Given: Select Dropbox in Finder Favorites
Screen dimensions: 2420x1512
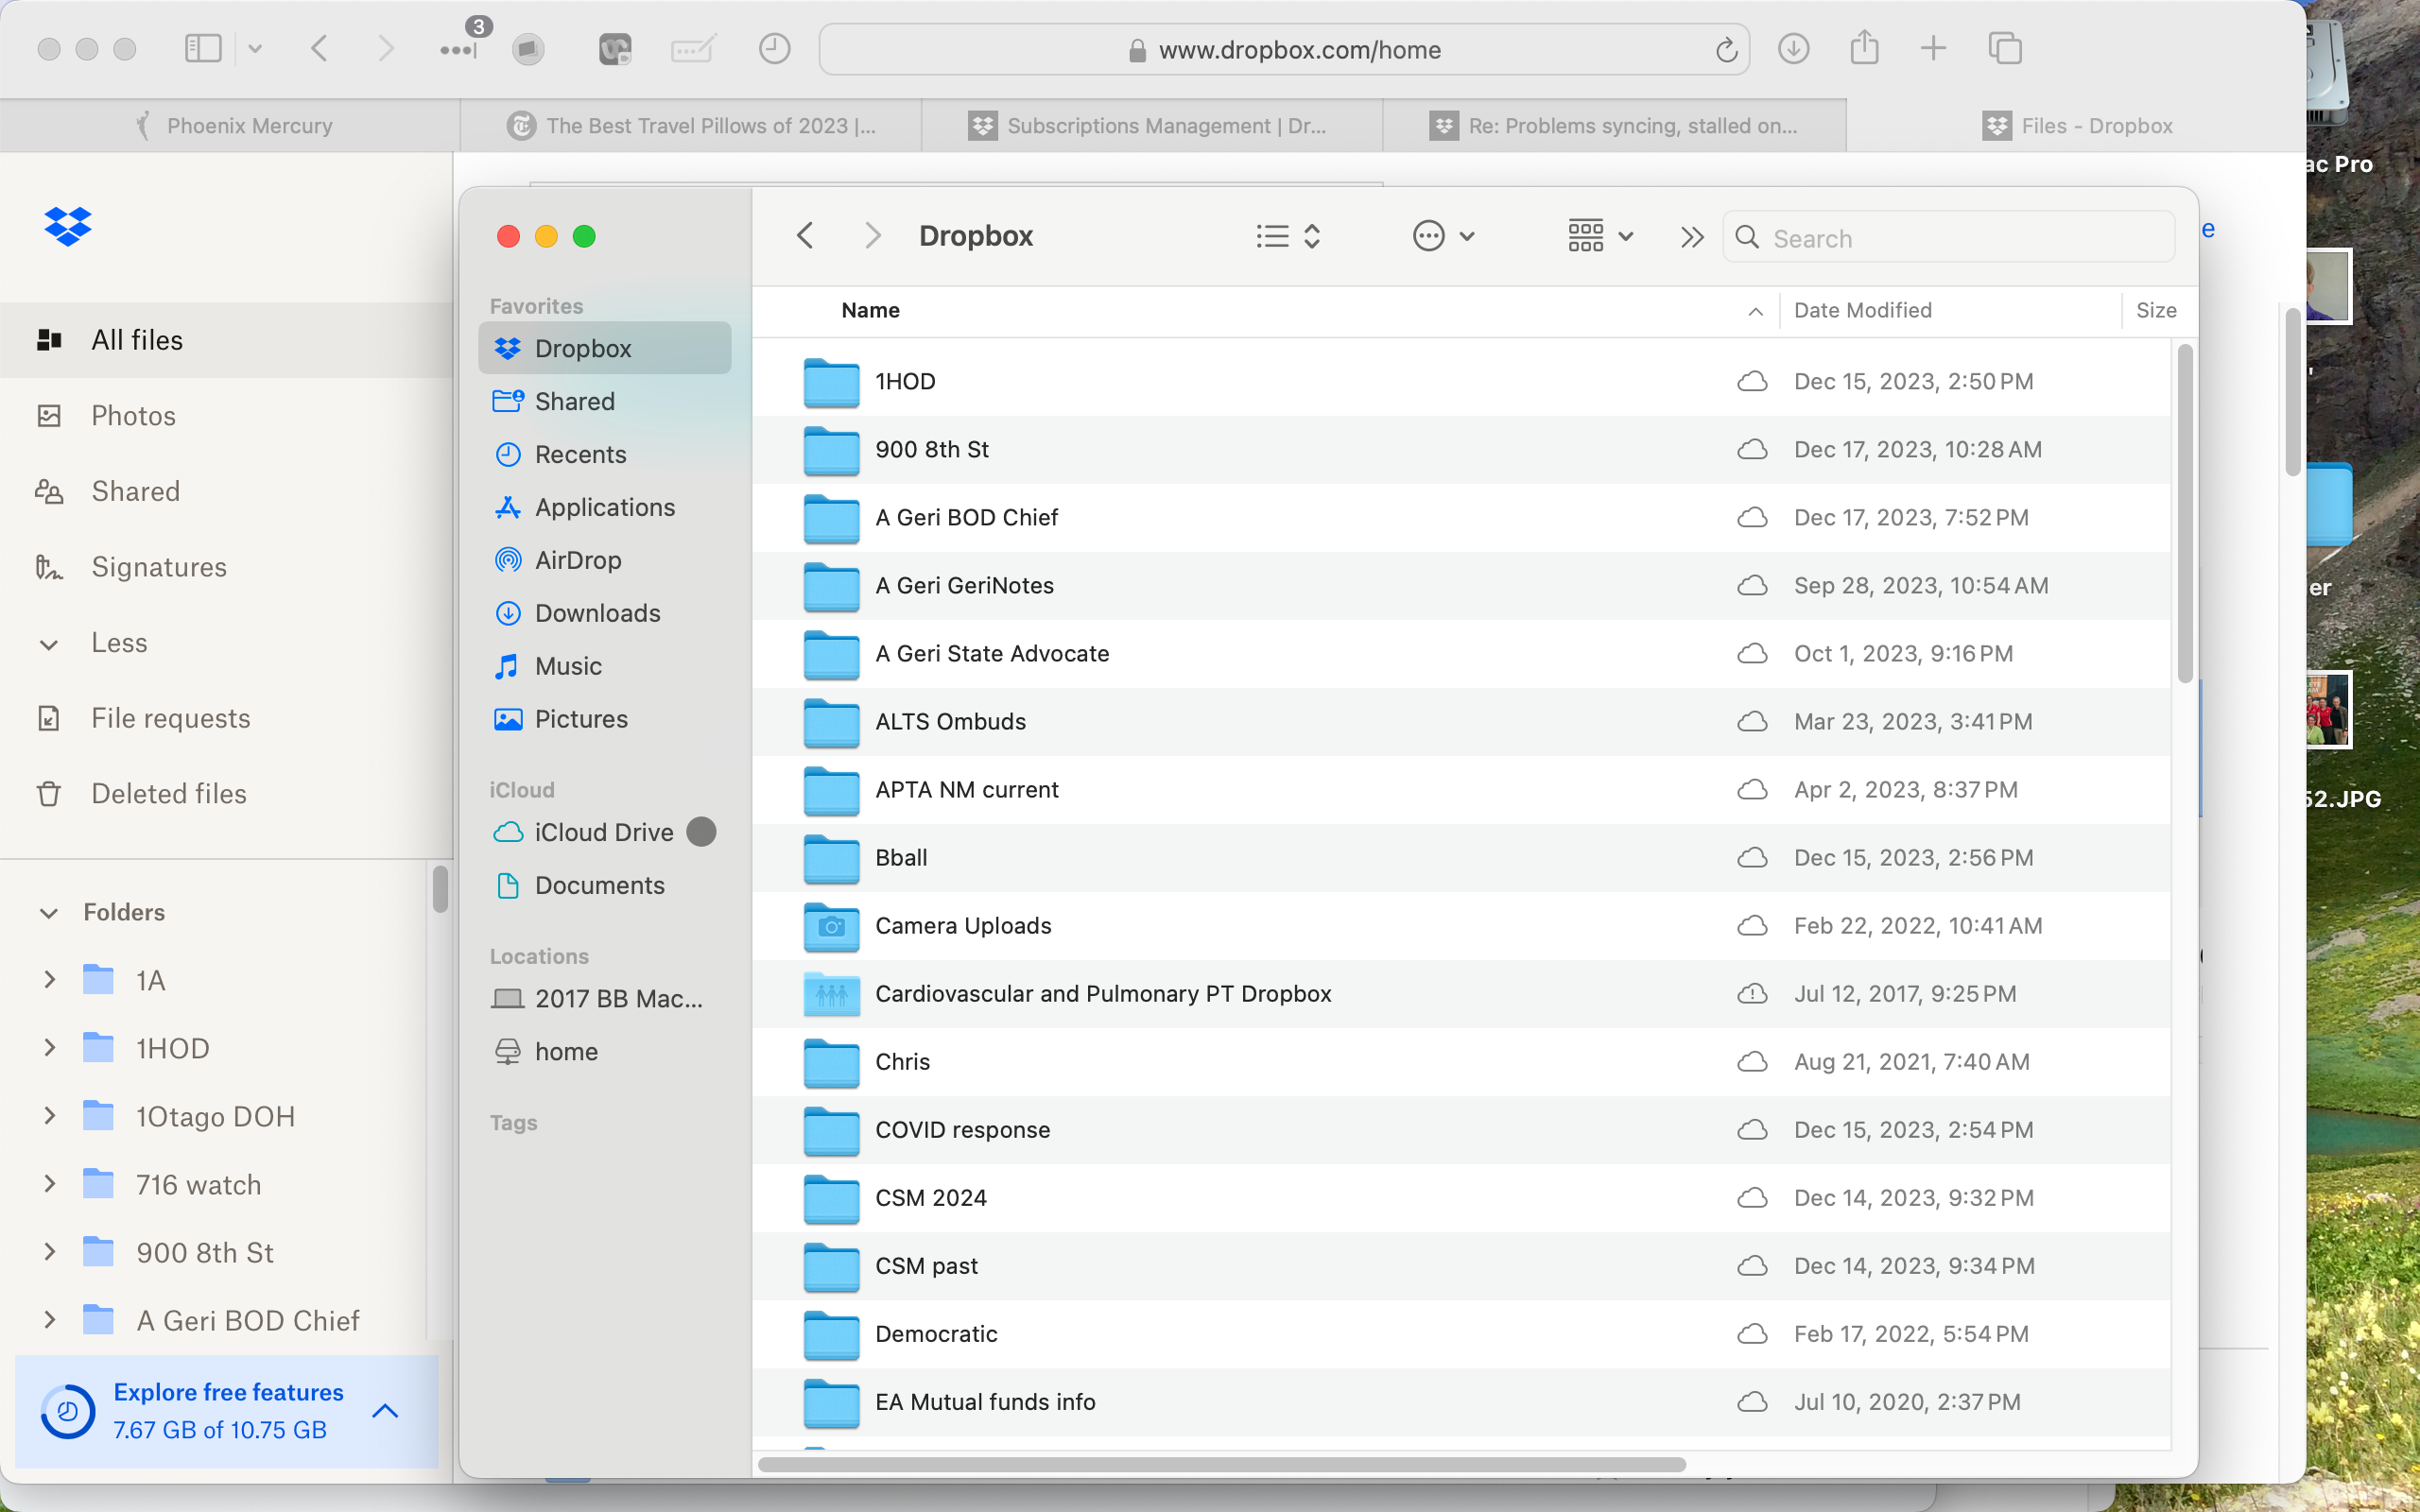Looking at the screenshot, I should tap(605, 348).
